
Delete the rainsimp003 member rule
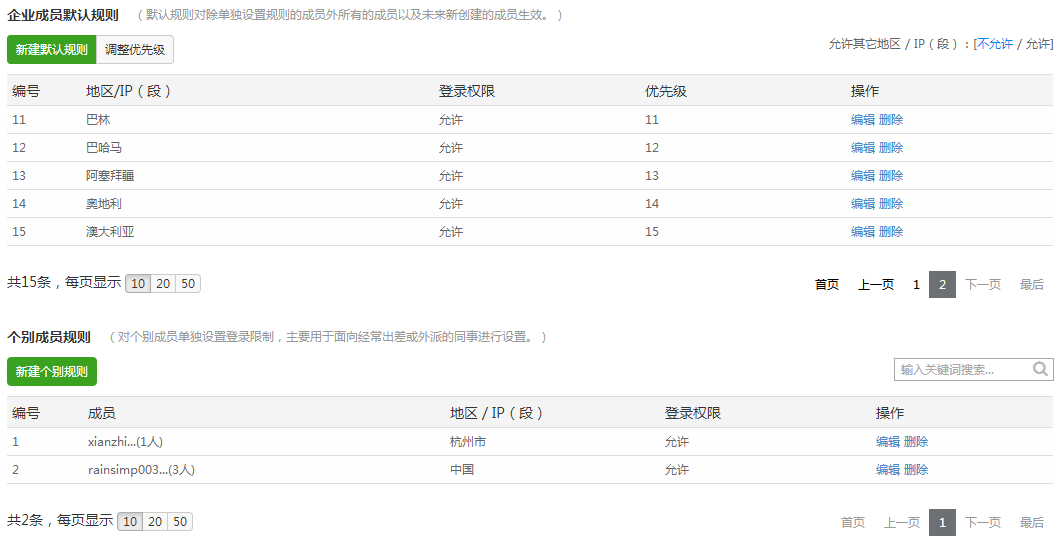(916, 470)
